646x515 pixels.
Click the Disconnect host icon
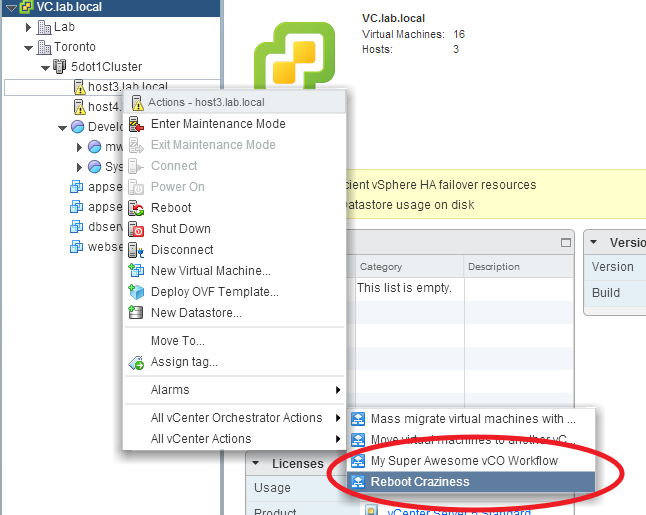[136, 250]
